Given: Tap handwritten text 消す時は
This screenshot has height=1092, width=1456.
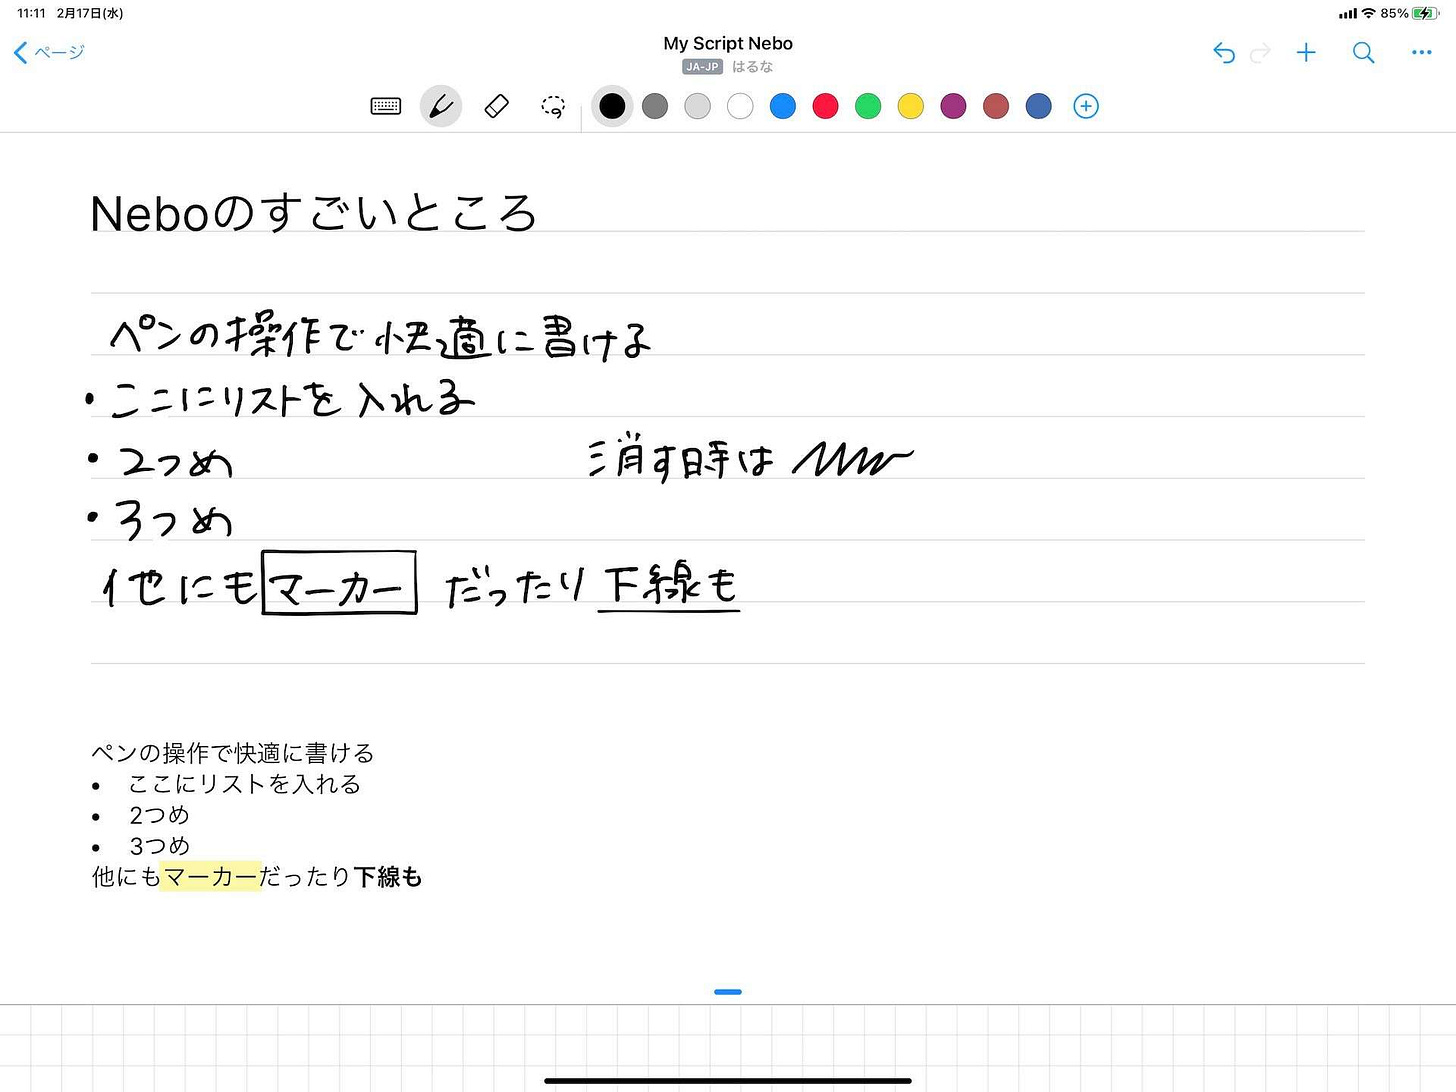Looking at the screenshot, I should [x=680, y=460].
